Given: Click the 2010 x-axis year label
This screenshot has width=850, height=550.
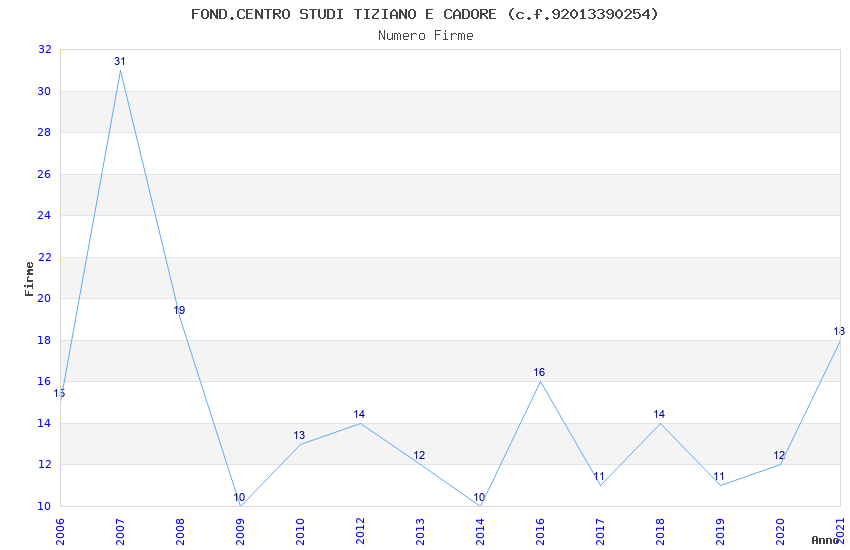Looking at the screenshot, I should pos(300,531).
